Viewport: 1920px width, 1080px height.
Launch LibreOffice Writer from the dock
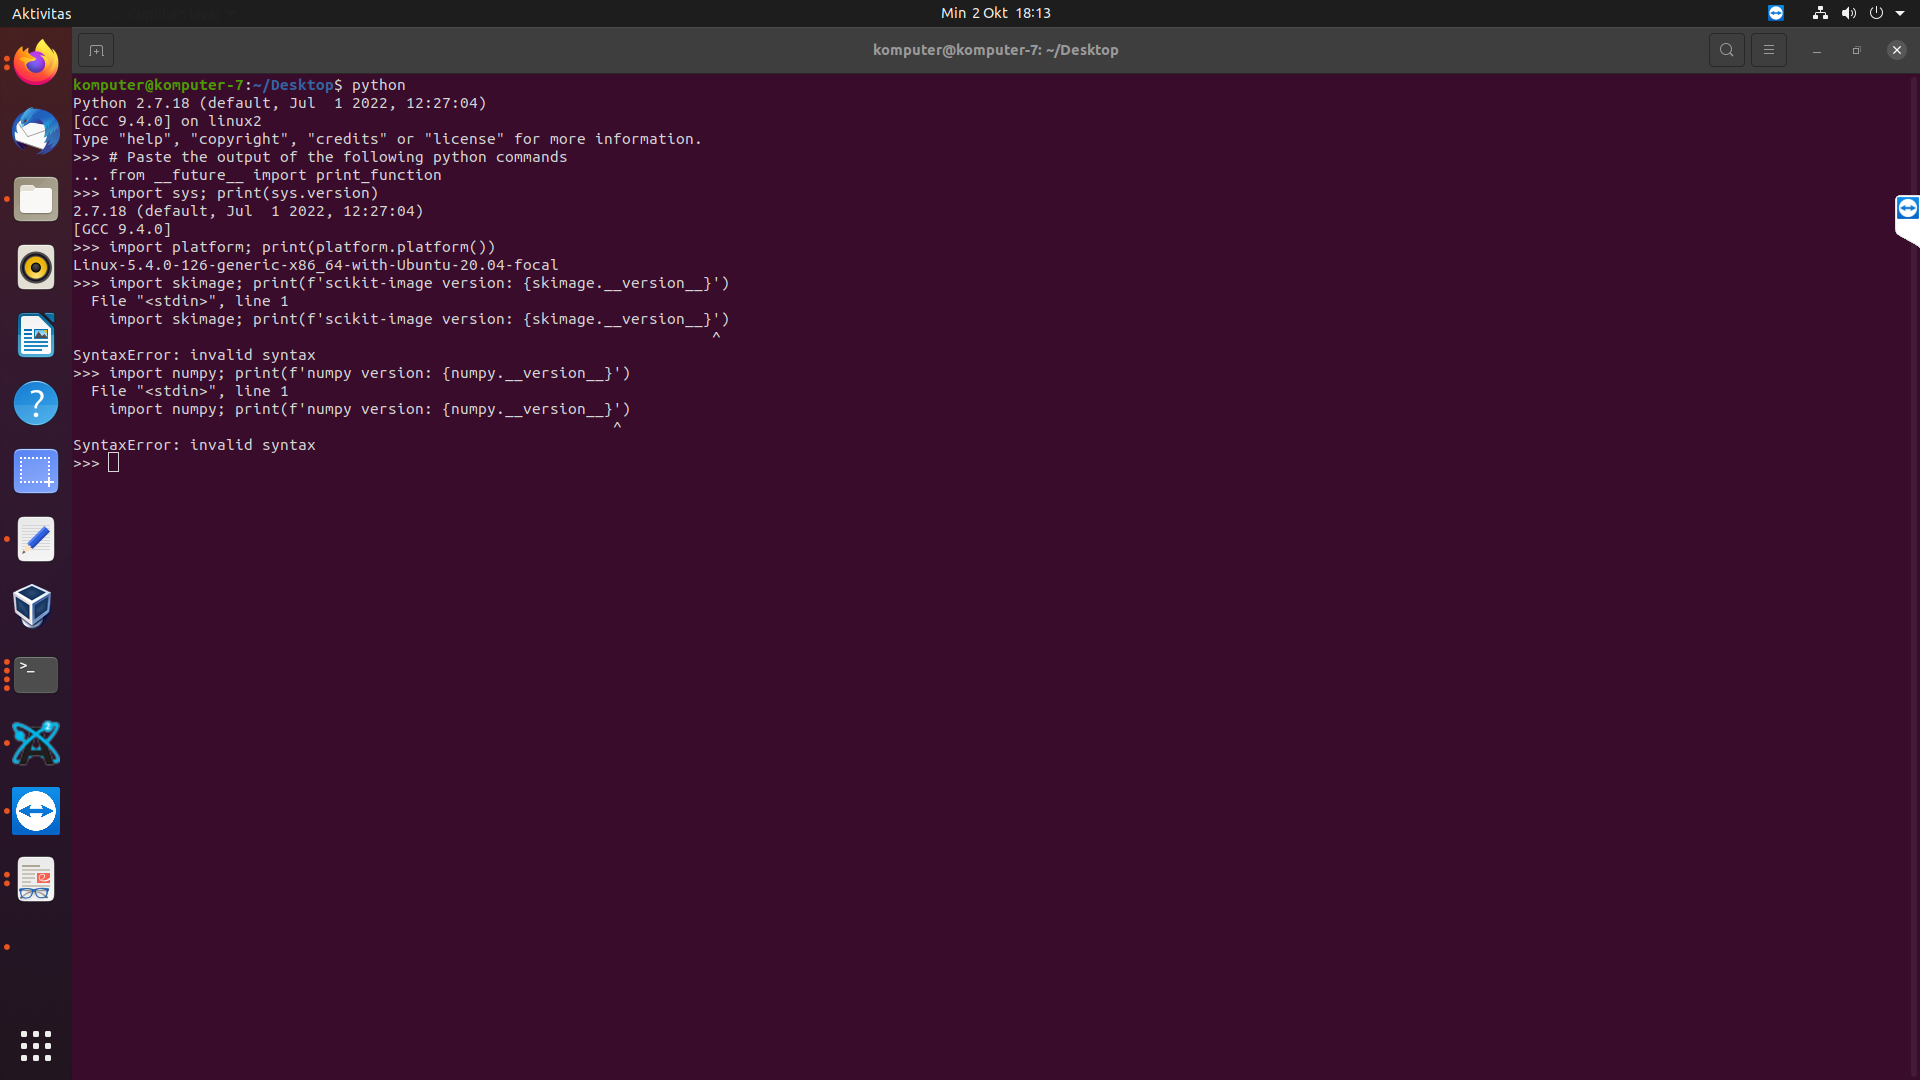[x=35, y=335]
